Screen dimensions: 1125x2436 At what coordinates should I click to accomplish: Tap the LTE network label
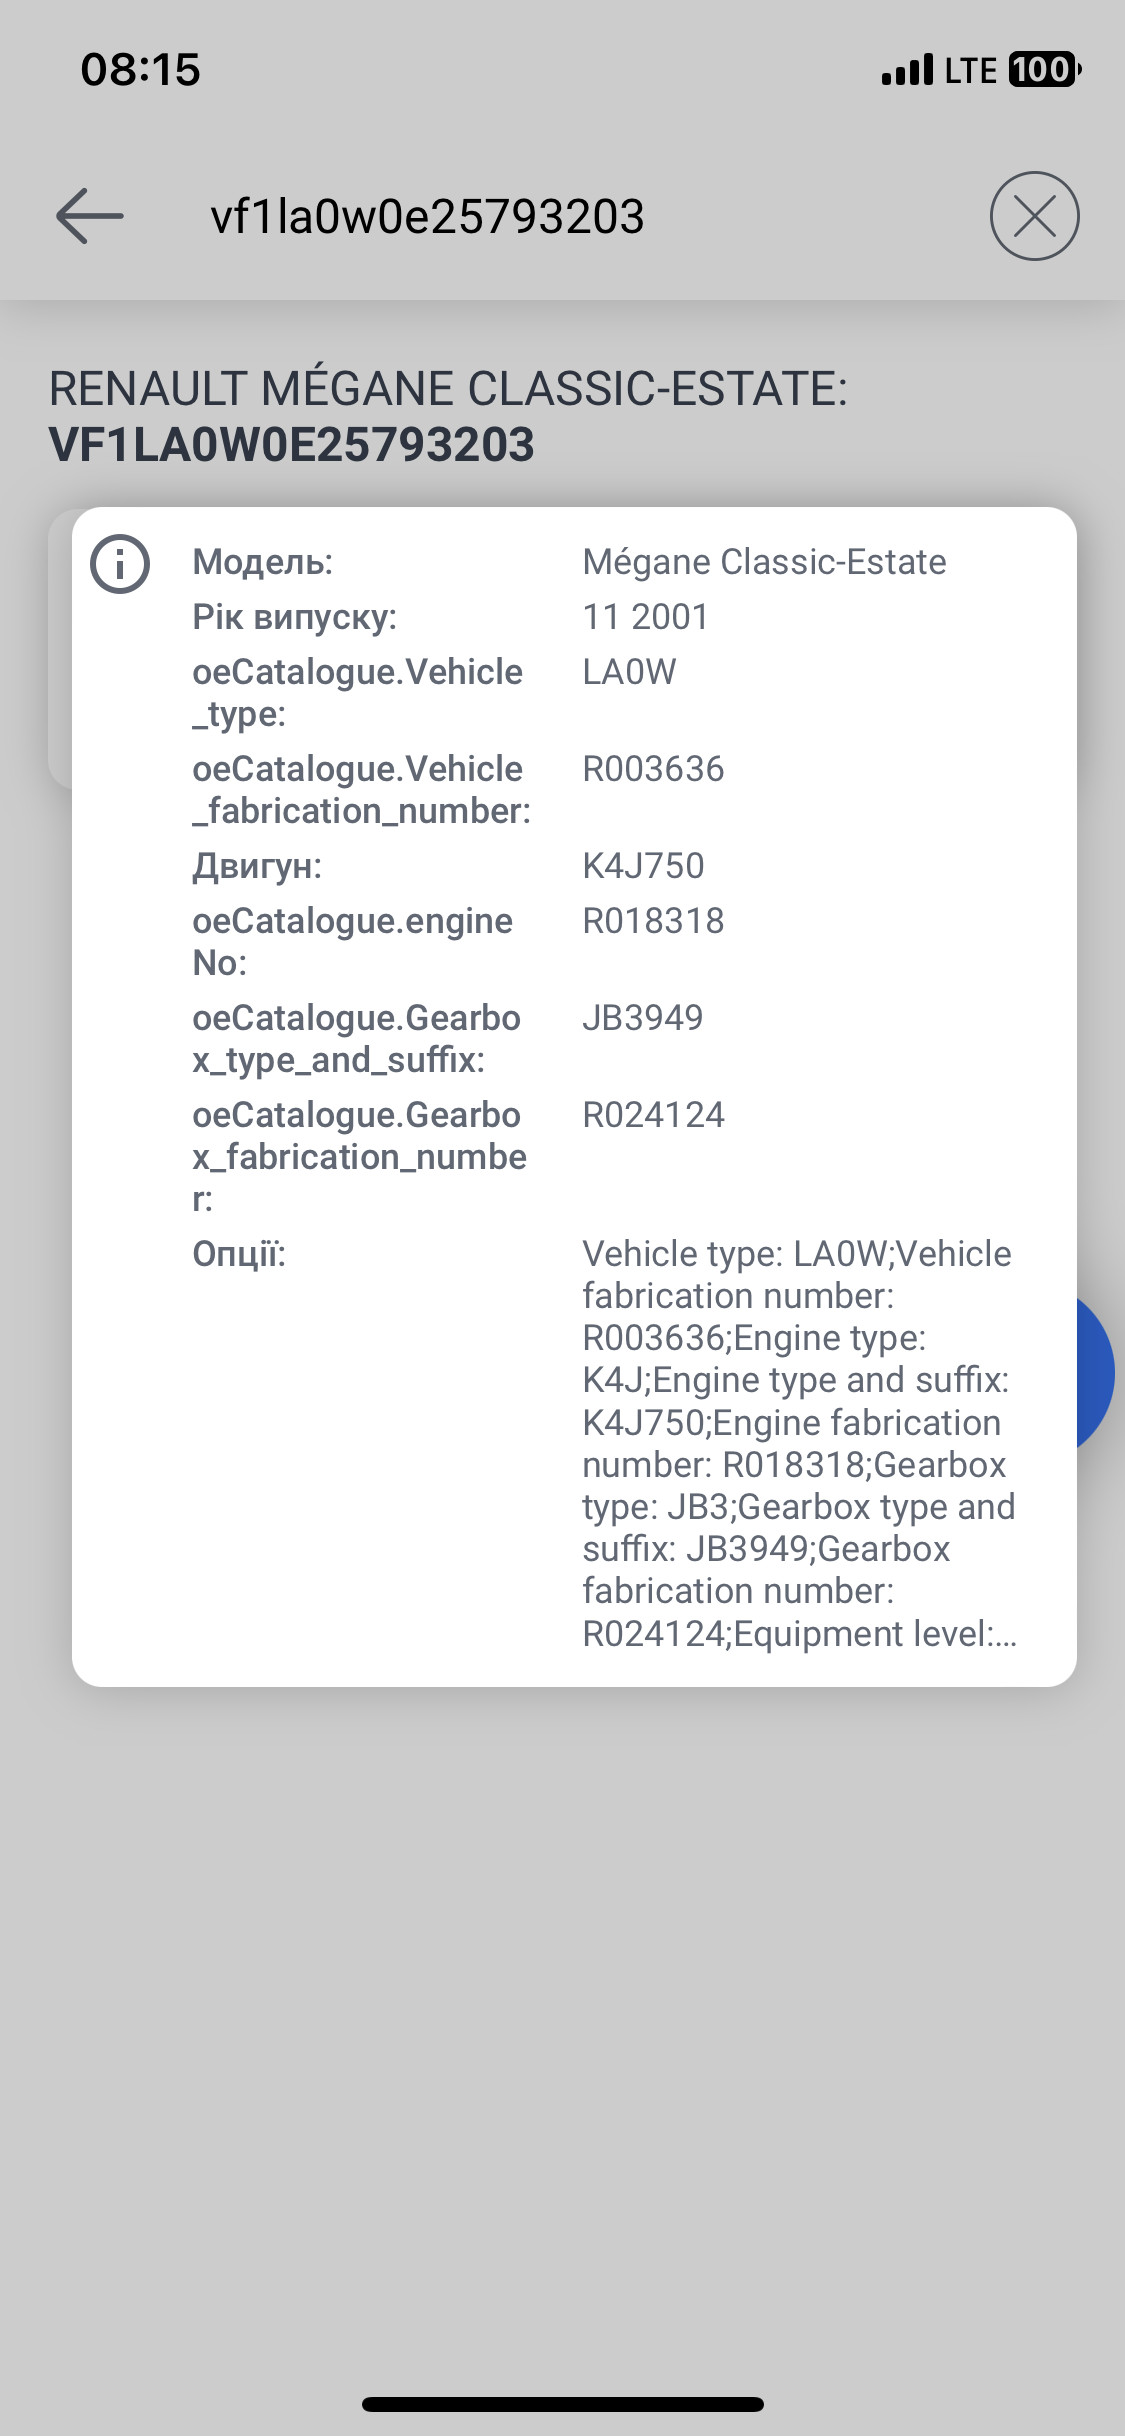coord(970,70)
